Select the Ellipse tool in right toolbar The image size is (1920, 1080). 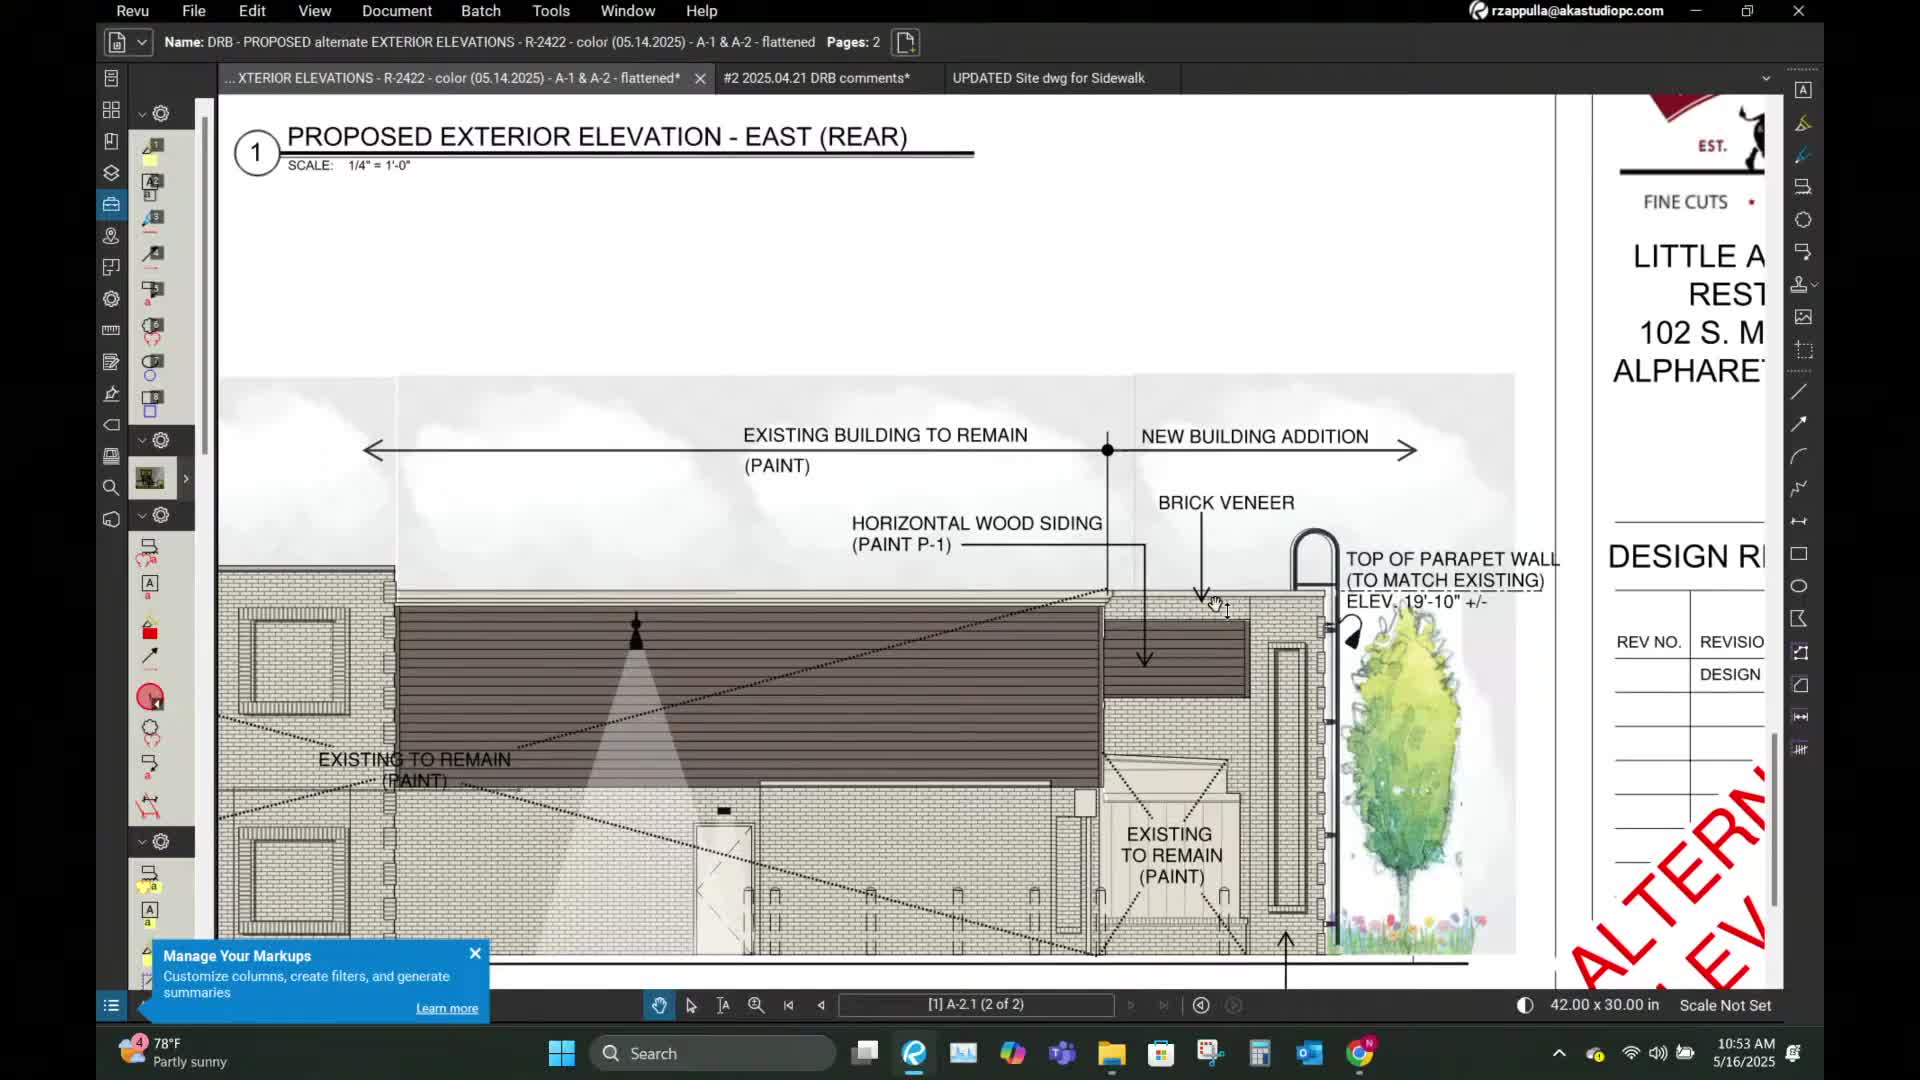pyautogui.click(x=1799, y=586)
